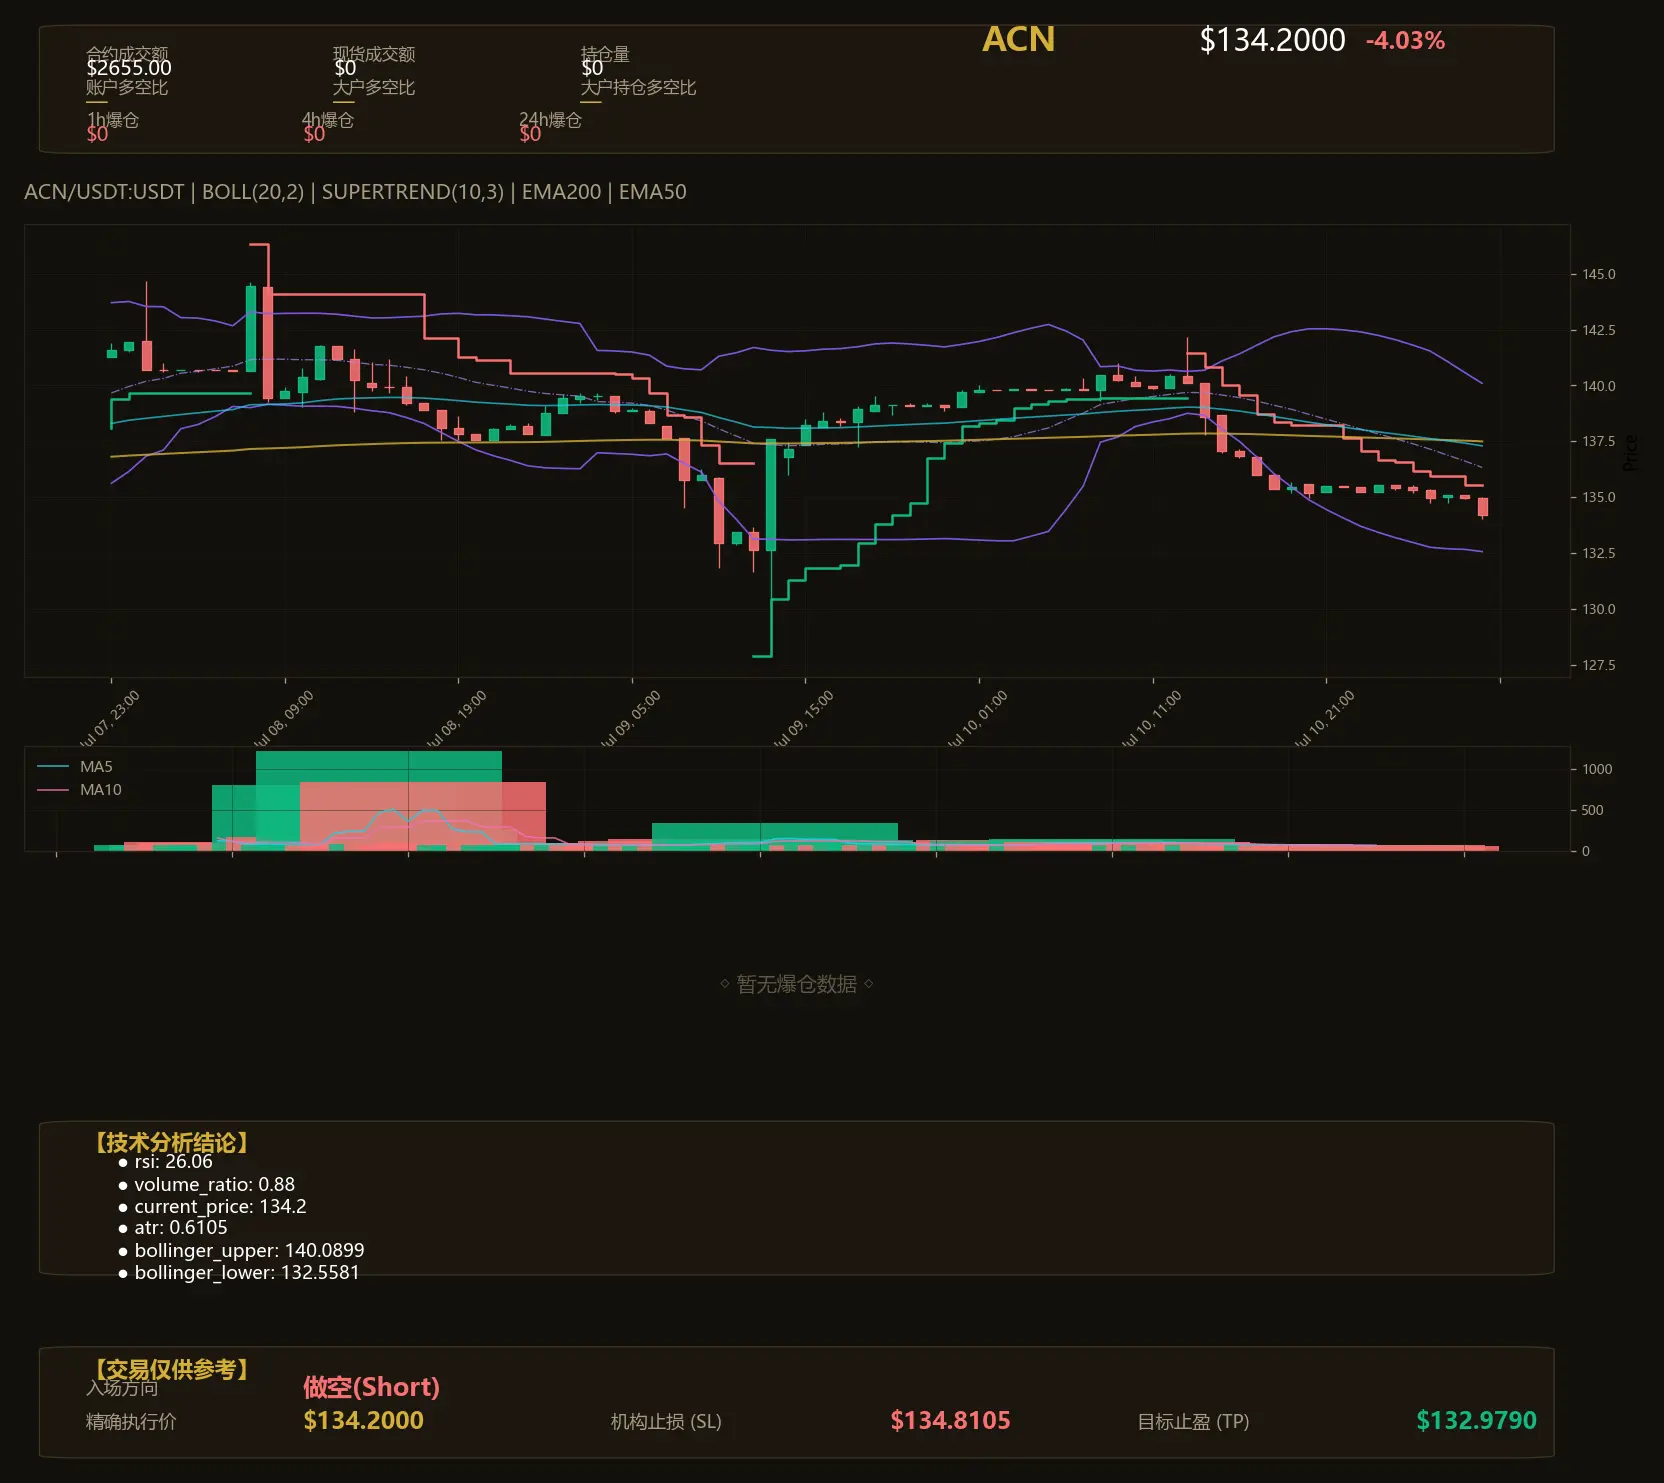Click the -4.03% price change indicator
The image size is (1664, 1483).
click(x=1405, y=41)
